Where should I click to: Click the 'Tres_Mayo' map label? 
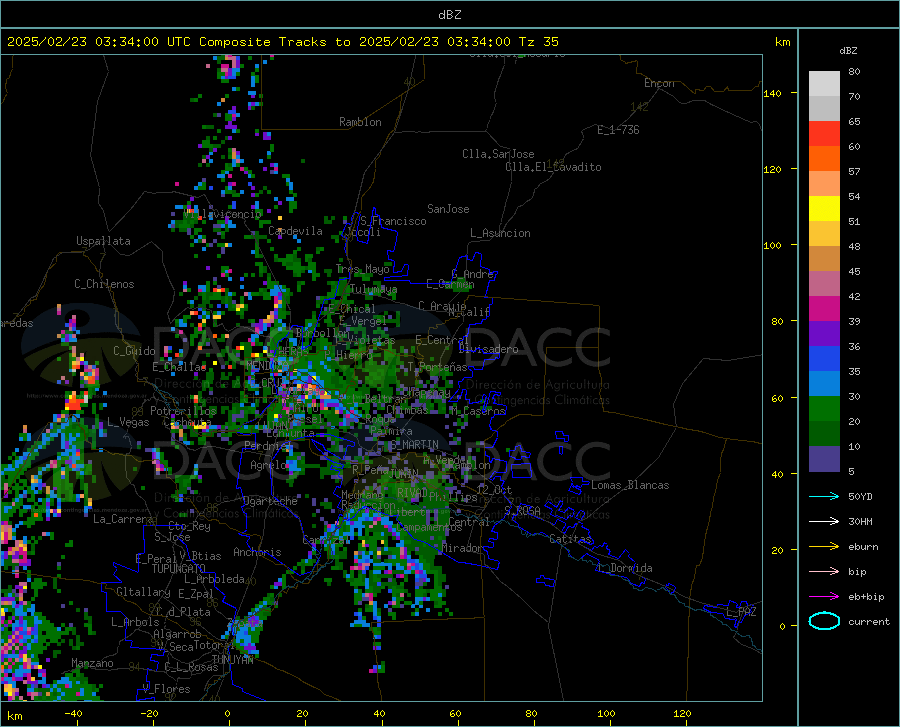(x=363, y=269)
